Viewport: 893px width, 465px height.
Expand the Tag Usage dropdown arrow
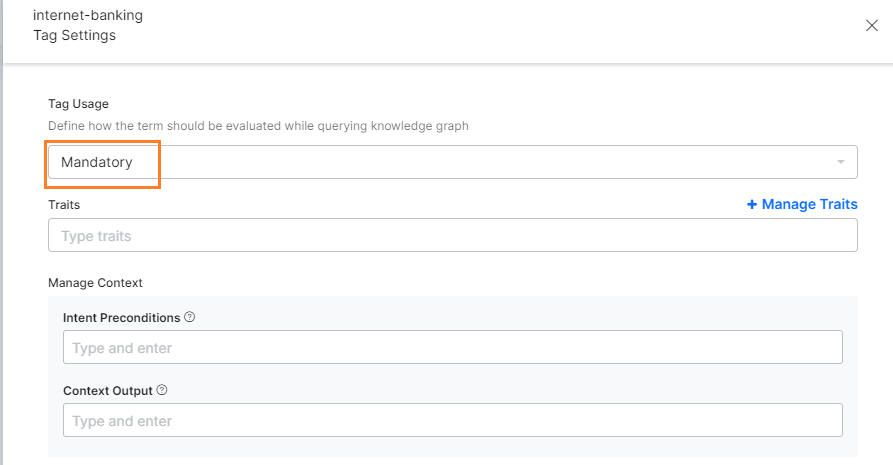(x=841, y=162)
